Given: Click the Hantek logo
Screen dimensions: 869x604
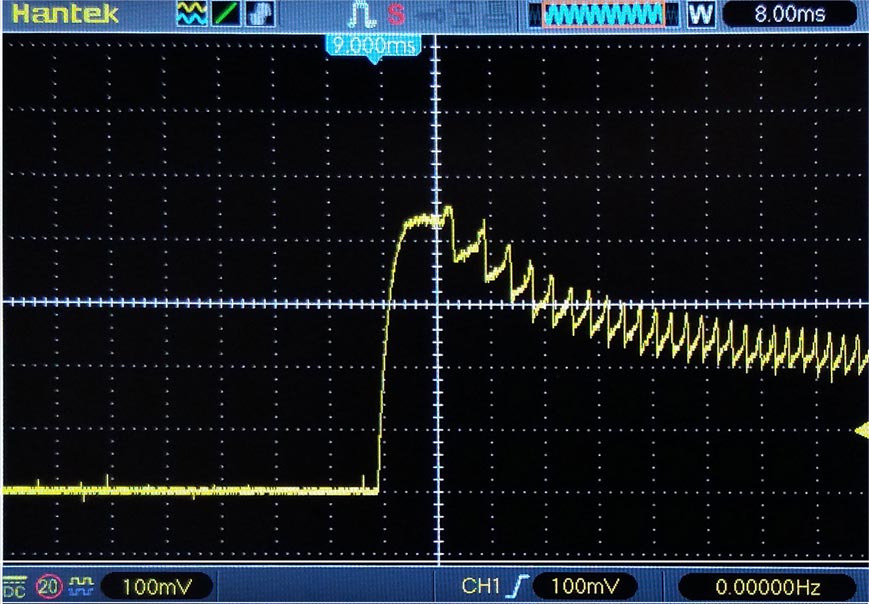Looking at the screenshot, I should coord(65,13).
